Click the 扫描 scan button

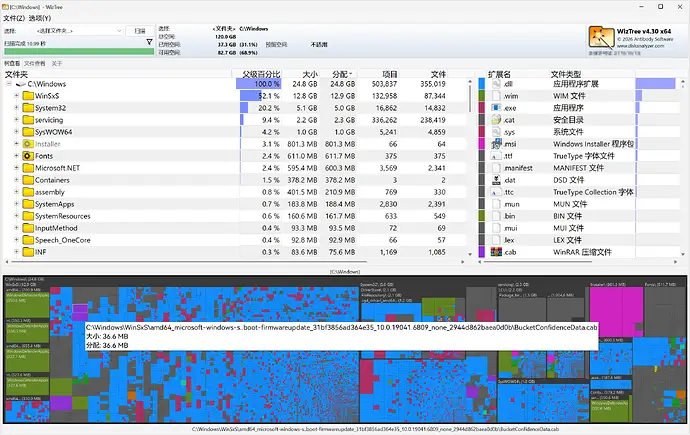coord(140,31)
